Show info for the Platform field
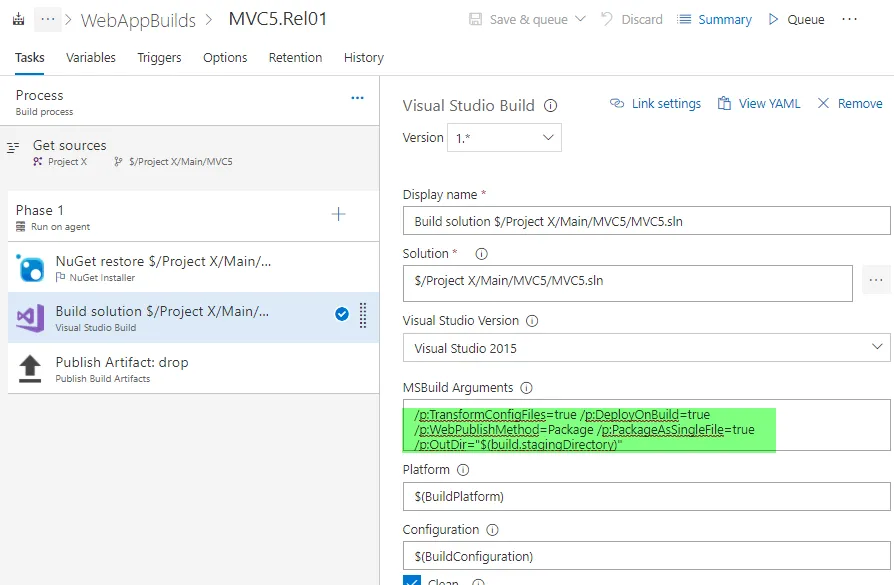Screen dimensions: 894x585 point(463,470)
